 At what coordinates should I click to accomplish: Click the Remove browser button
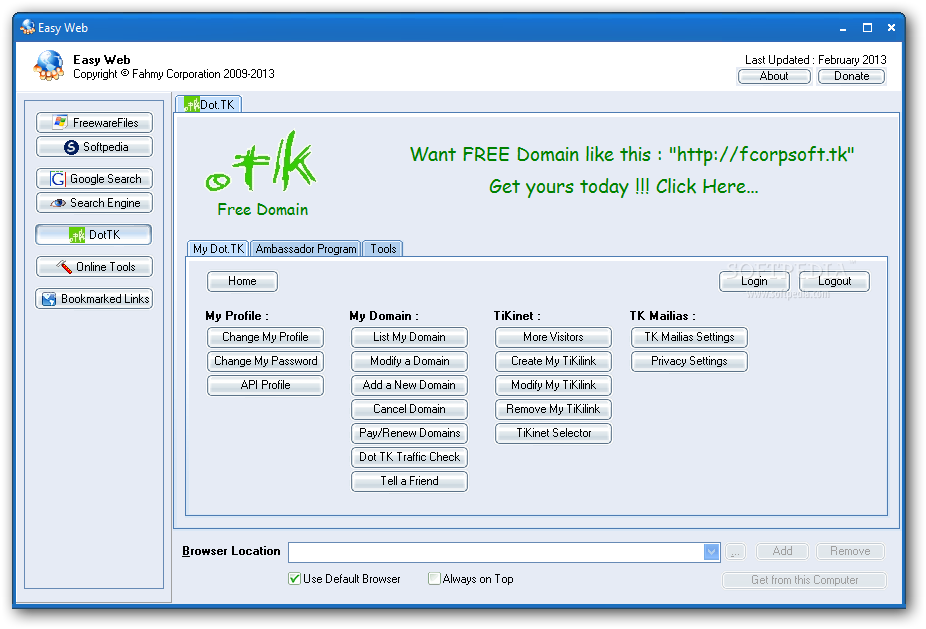click(850, 552)
